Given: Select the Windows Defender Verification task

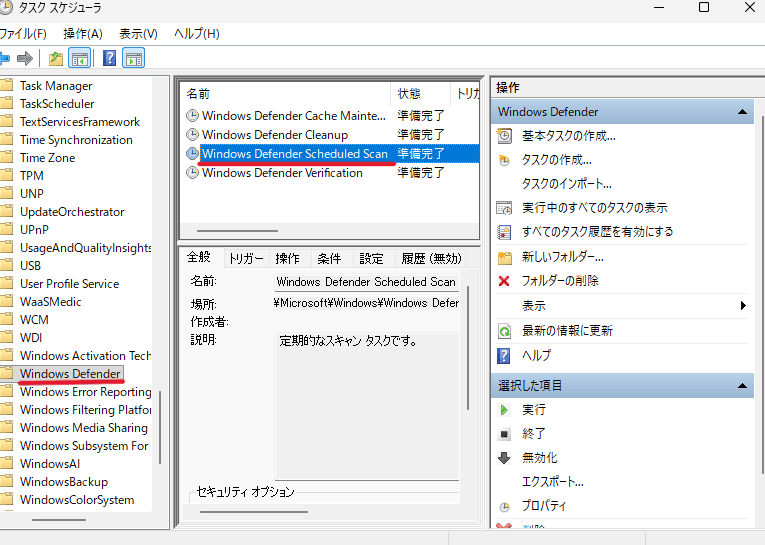Looking at the screenshot, I should pos(282,173).
